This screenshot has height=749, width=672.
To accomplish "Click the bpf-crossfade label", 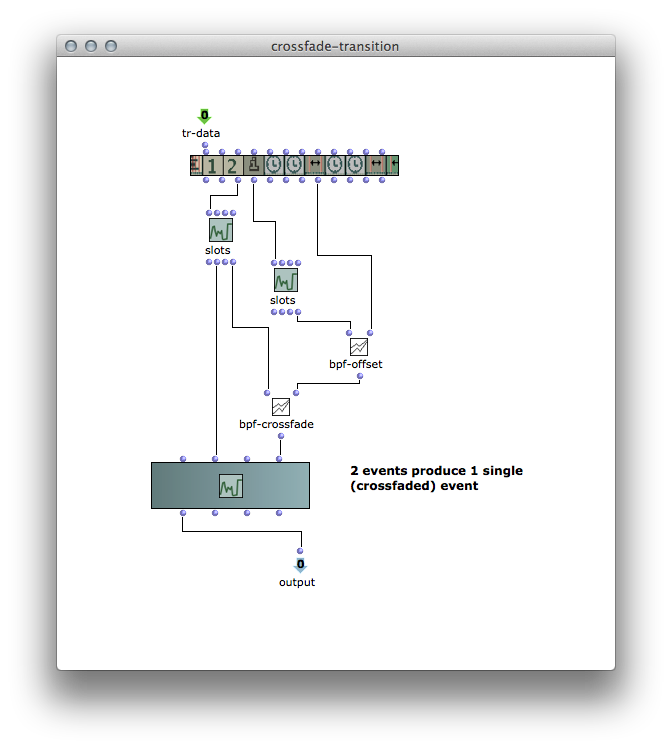I will 276,424.
